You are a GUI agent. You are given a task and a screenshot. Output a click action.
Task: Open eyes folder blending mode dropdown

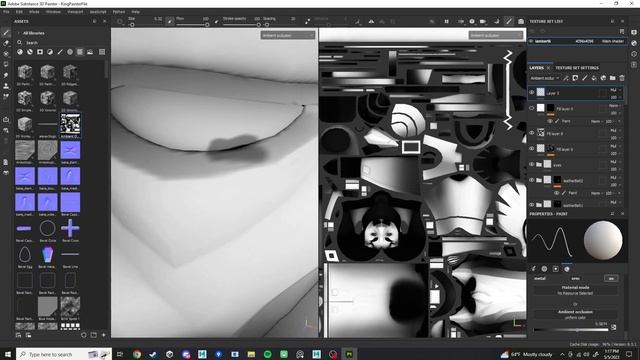click(x=615, y=162)
